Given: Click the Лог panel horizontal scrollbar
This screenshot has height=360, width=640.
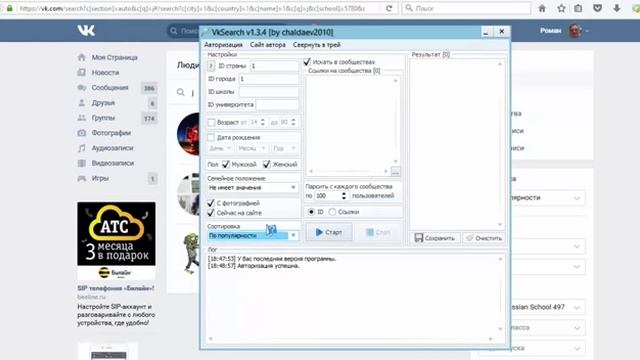Looking at the screenshot, I should [351, 339].
